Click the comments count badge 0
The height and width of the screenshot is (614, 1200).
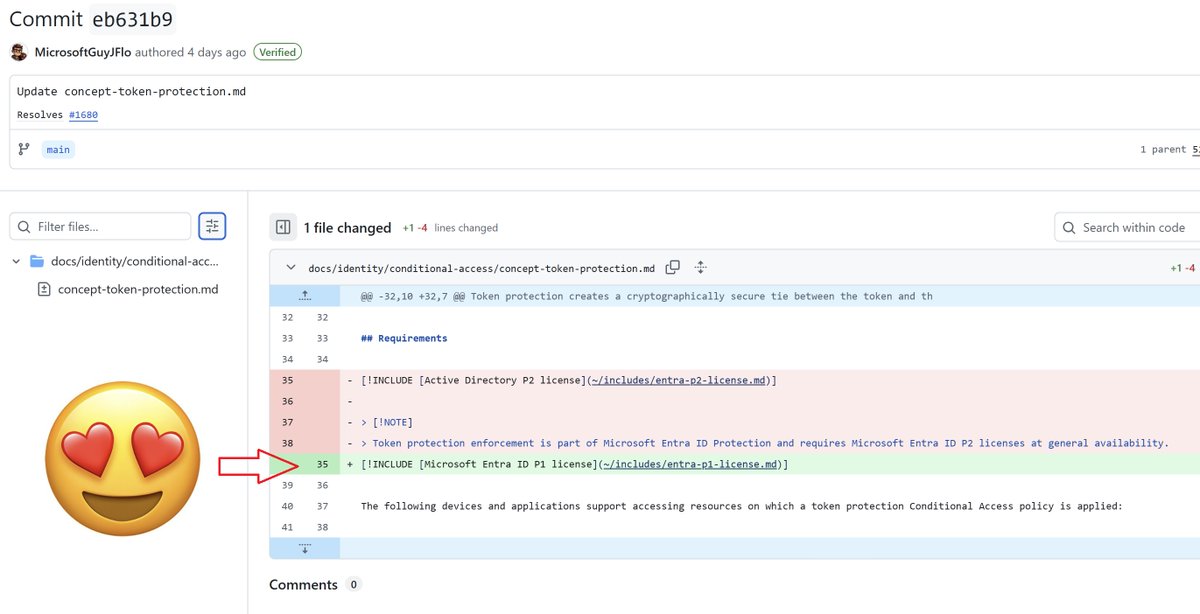pyautogui.click(x=353, y=584)
